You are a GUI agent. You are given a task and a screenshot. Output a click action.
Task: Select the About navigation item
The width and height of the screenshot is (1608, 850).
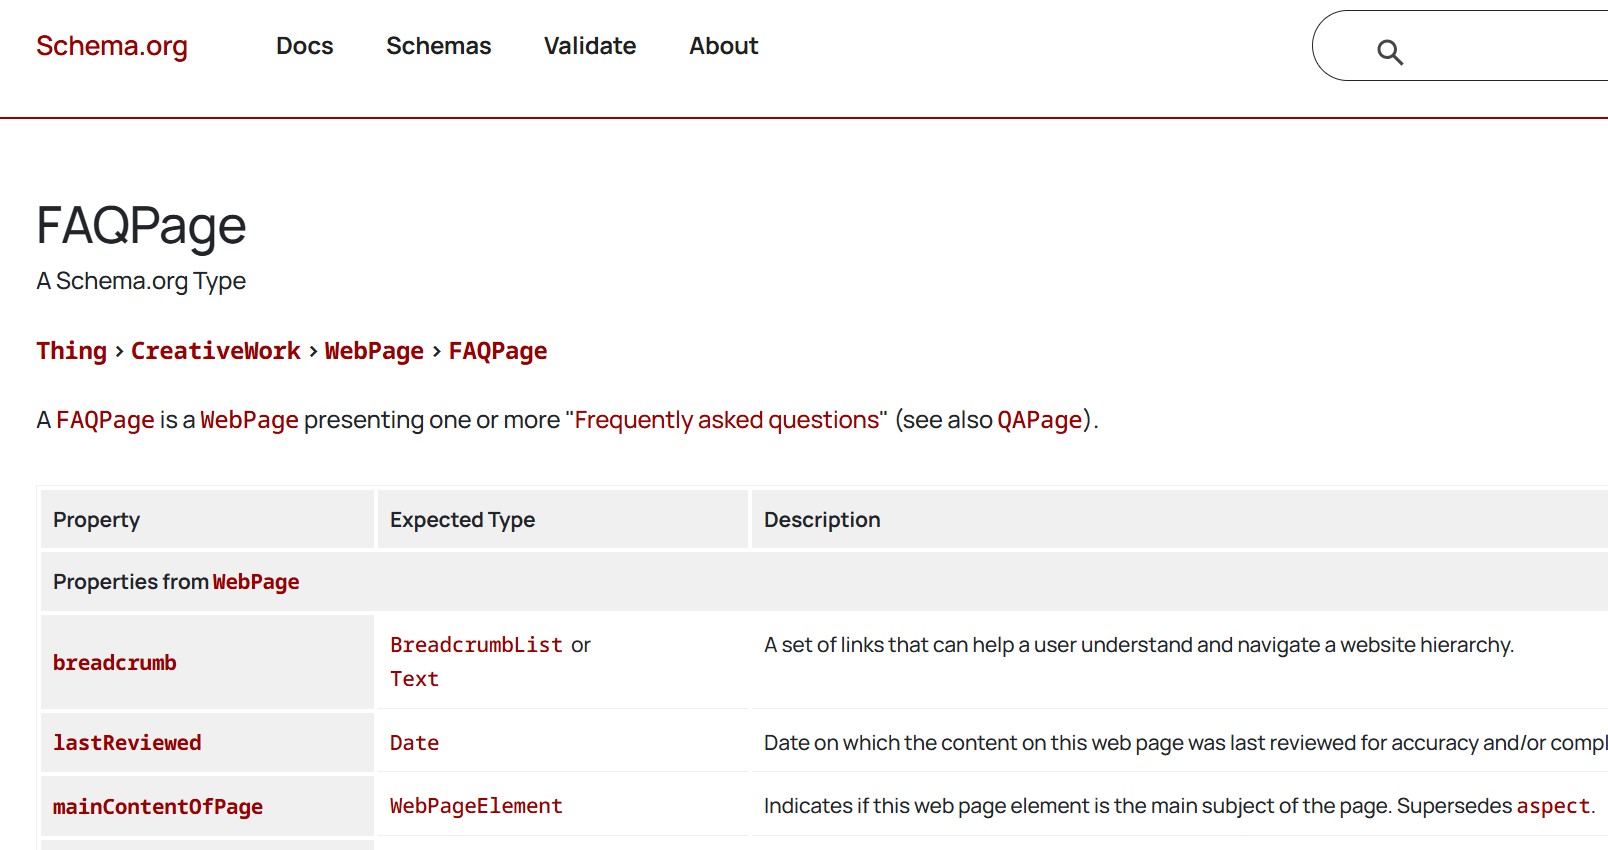tap(723, 46)
